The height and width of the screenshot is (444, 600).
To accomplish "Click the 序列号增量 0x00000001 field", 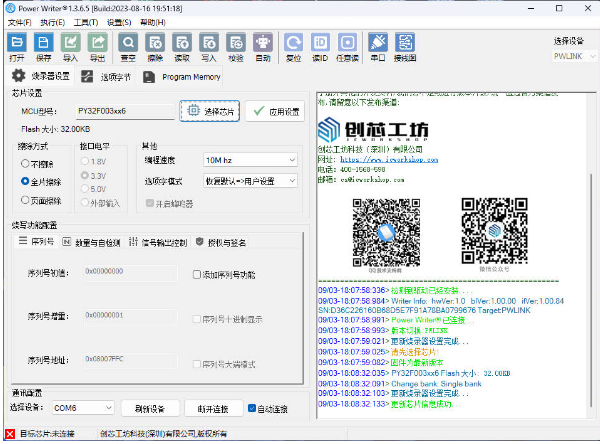I will pyautogui.click(x=130, y=315).
